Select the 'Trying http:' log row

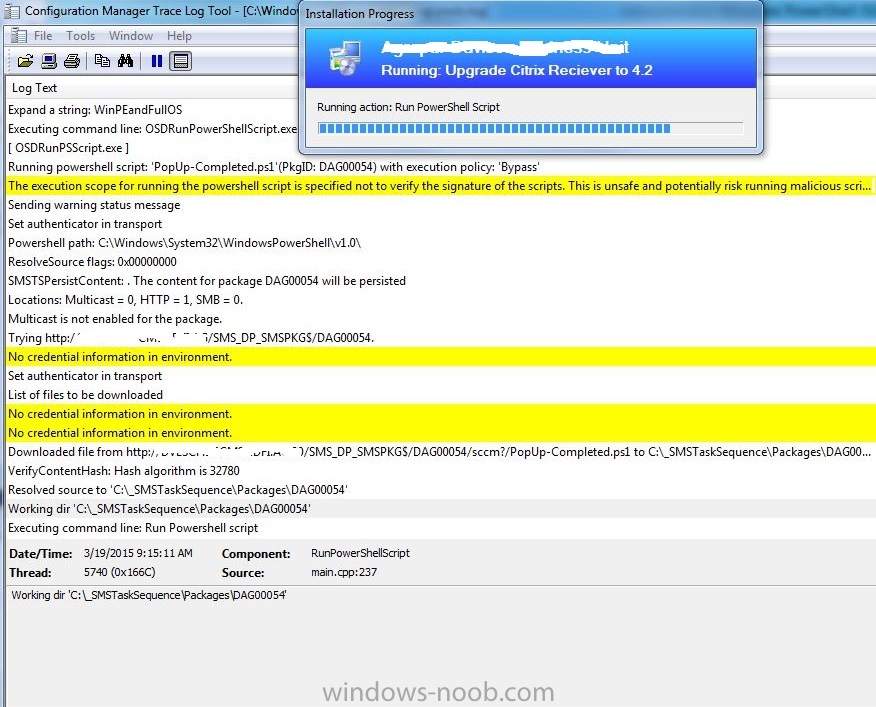pyautogui.click(x=440, y=338)
